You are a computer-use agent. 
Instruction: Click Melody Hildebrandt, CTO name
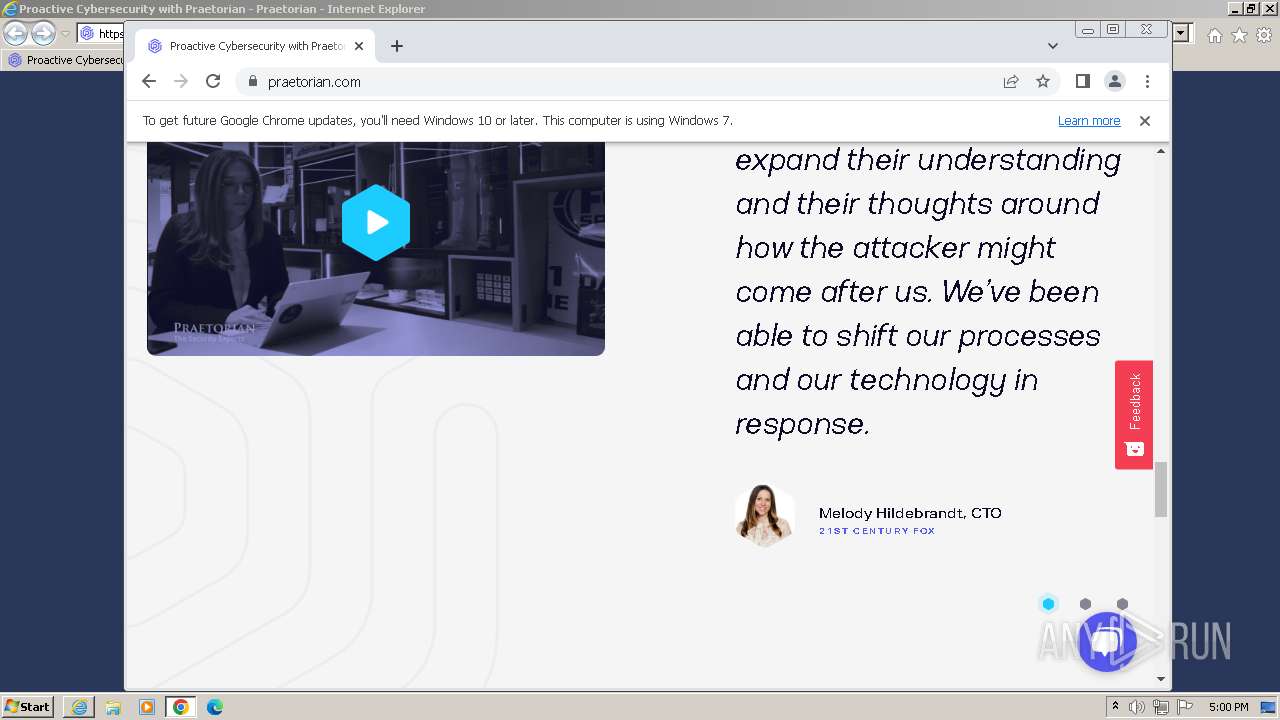coord(910,513)
